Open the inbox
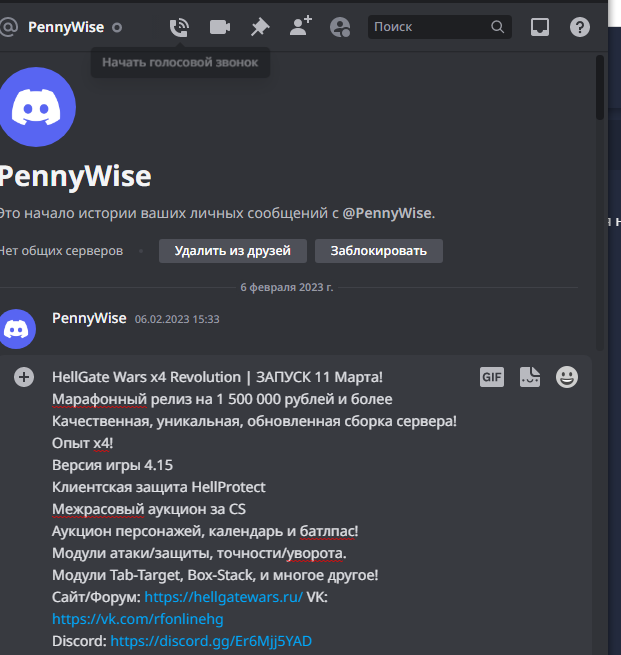Image resolution: width=621 pixels, height=655 pixels. 540,27
